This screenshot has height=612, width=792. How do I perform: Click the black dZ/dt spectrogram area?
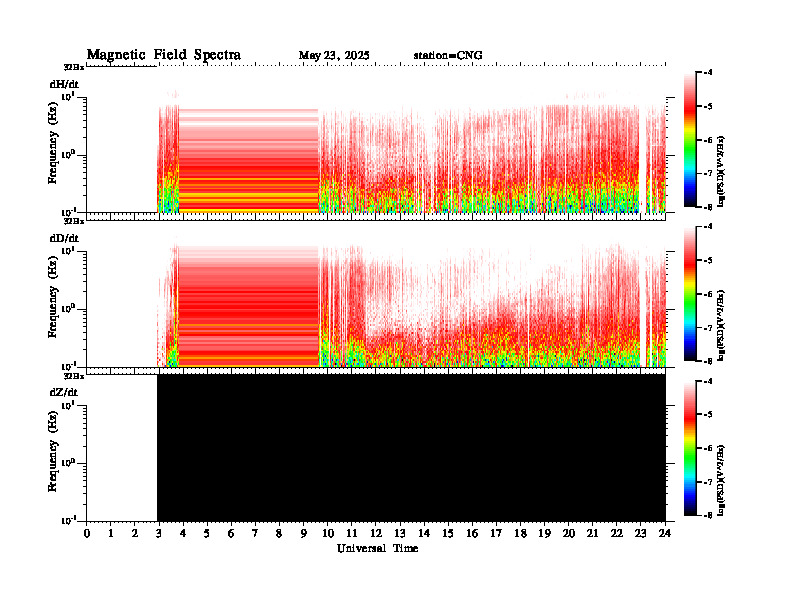click(411, 447)
